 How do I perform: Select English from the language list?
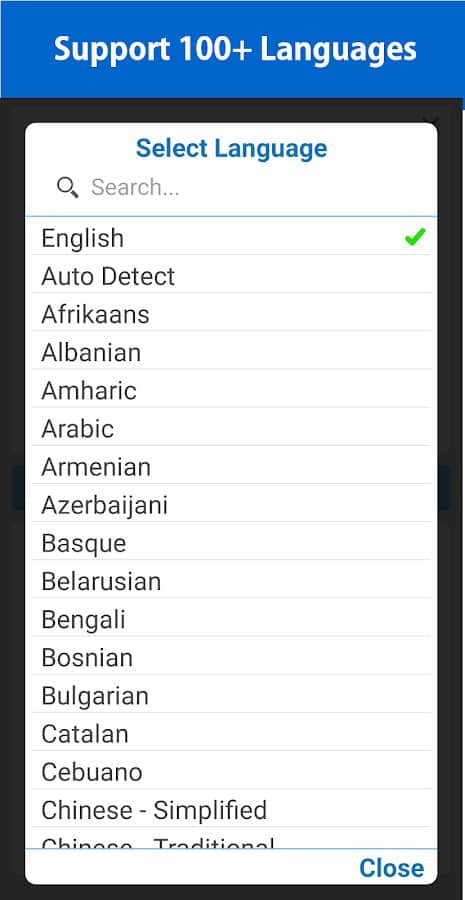(231, 238)
